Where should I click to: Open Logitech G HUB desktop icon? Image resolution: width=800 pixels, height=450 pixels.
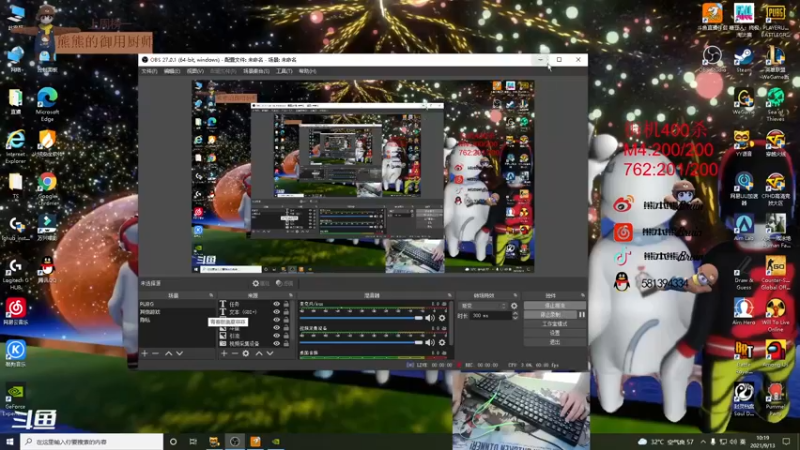15,274
